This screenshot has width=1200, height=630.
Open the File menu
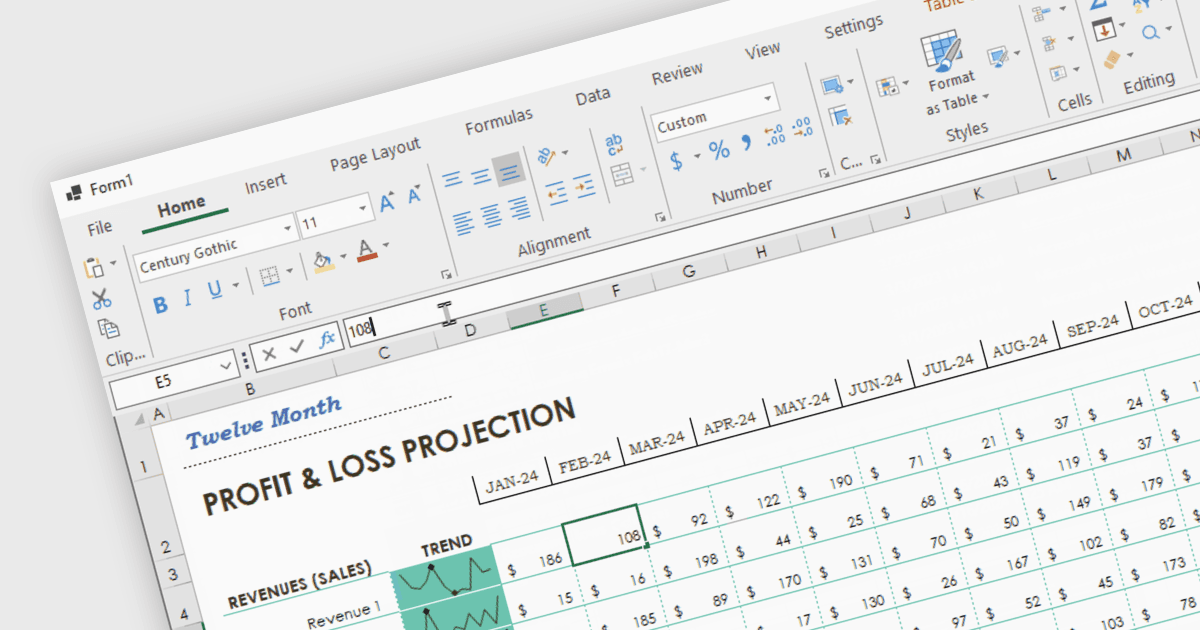[x=99, y=228]
